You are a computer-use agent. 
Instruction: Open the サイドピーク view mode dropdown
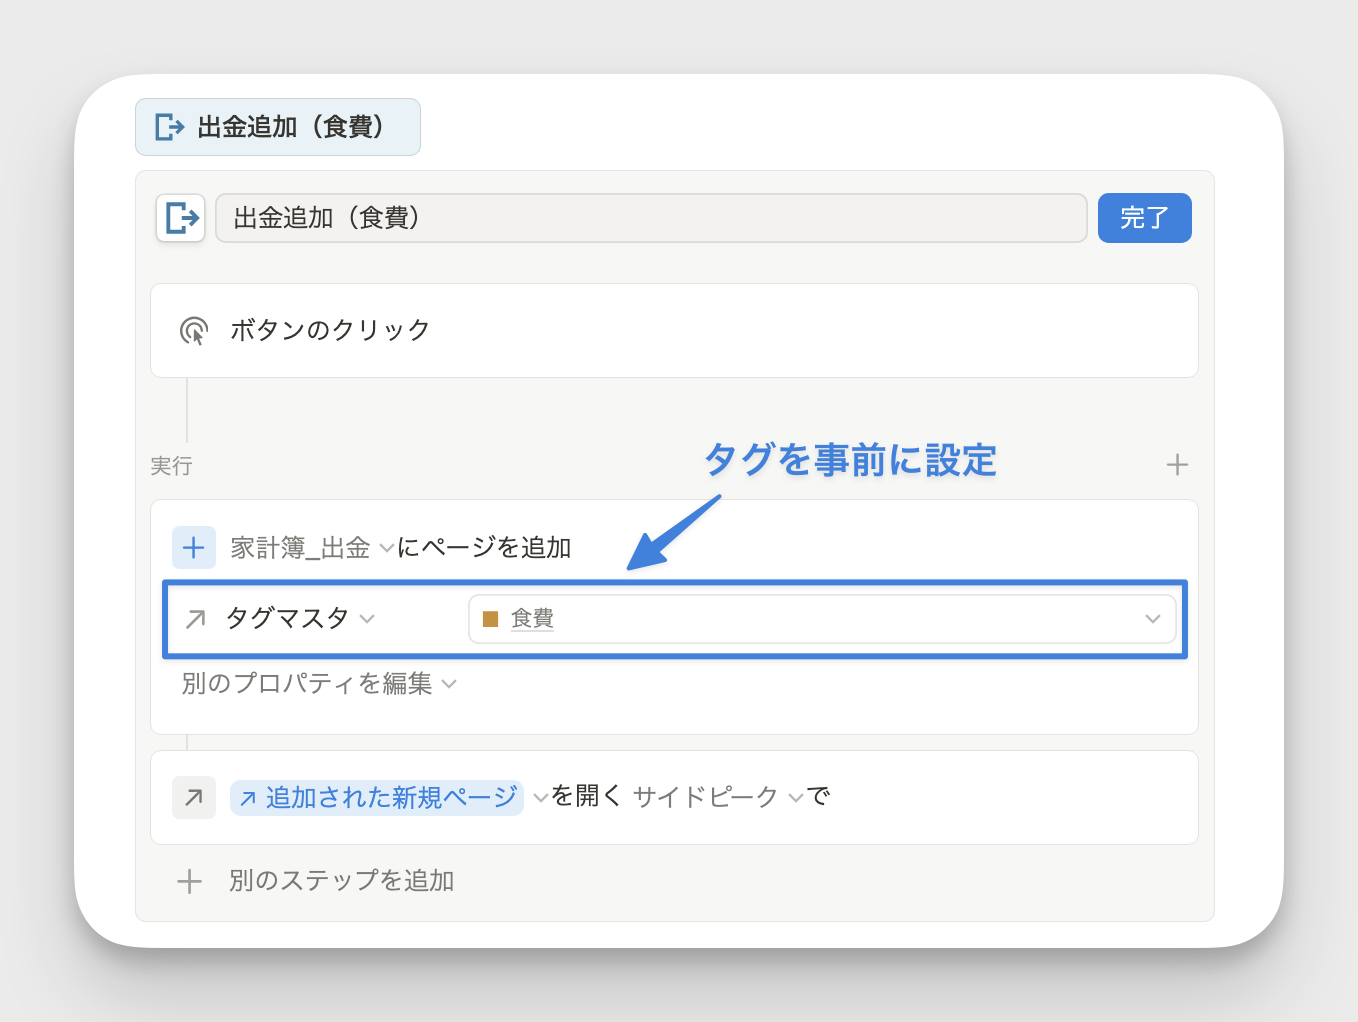718,797
